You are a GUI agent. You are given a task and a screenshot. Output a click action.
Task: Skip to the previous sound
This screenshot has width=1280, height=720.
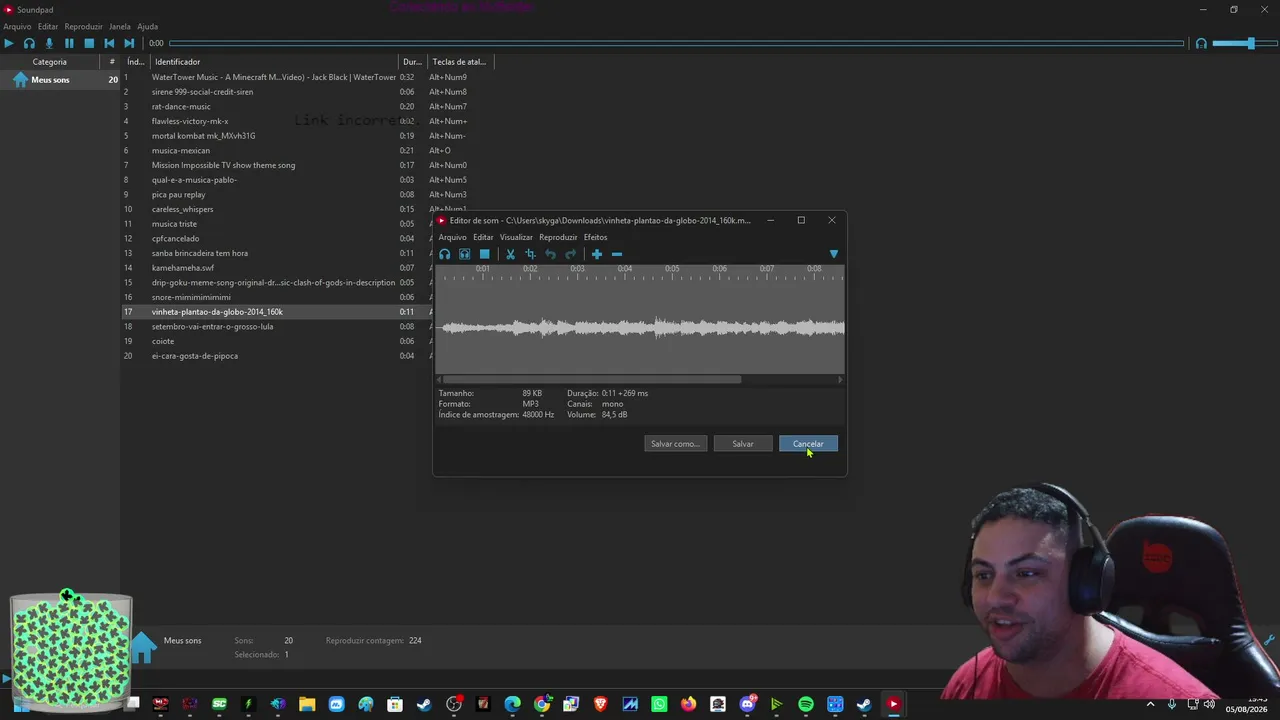pos(109,43)
